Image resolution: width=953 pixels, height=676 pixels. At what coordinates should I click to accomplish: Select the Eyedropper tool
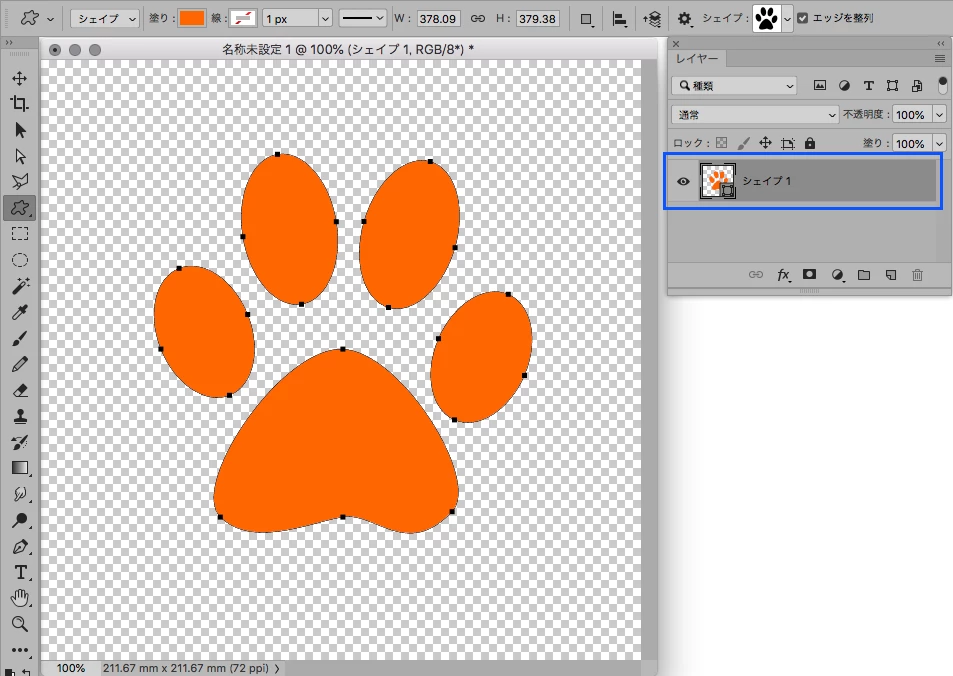19,312
